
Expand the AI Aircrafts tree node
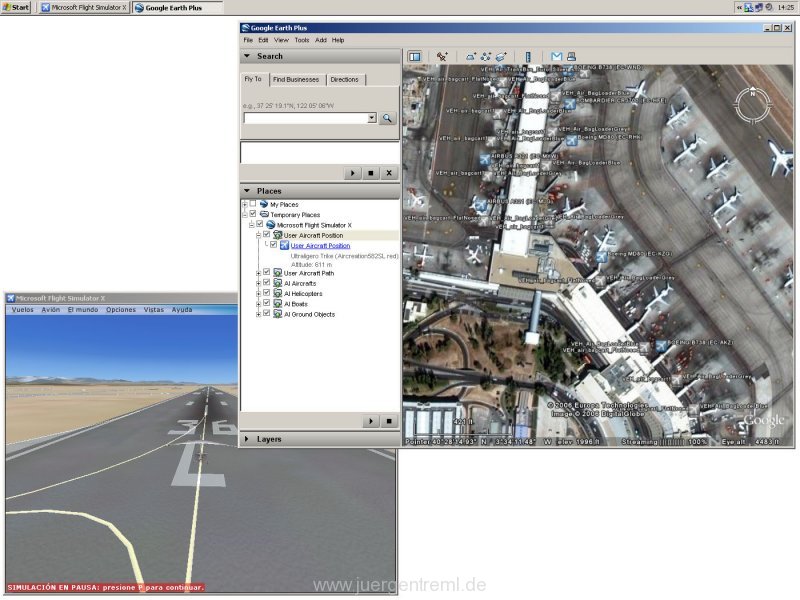259,284
